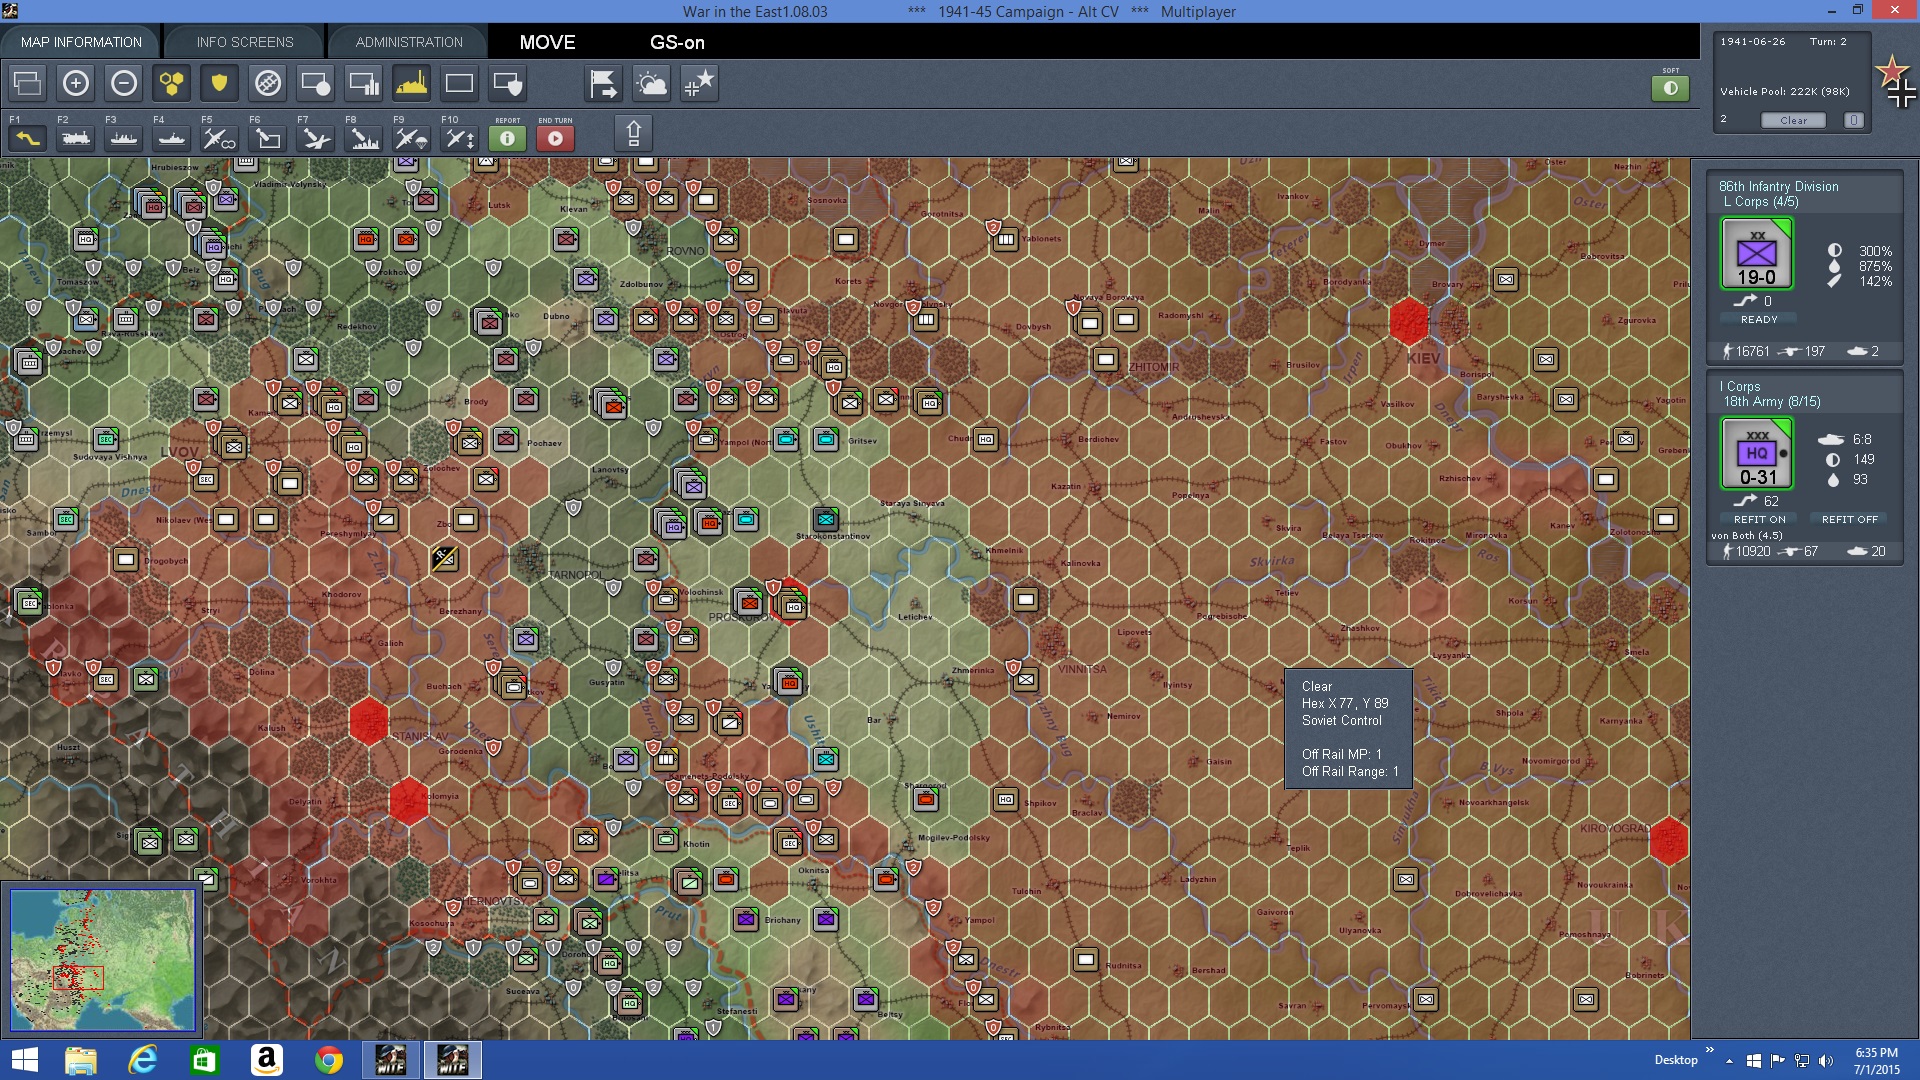Click the overlapping windows icon in toolbar
This screenshot has height=1080, width=1920.
coord(28,83)
